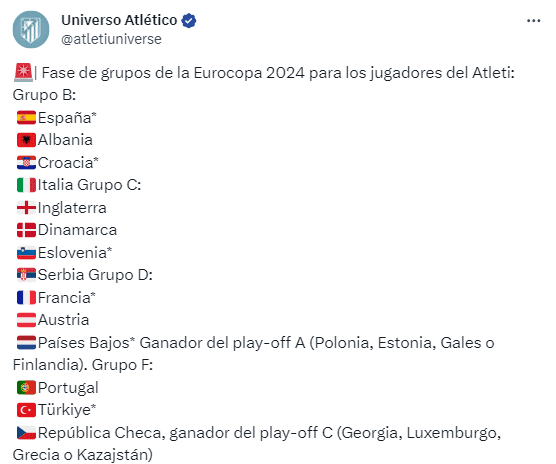Click the red siren emoji icon

tap(23, 72)
